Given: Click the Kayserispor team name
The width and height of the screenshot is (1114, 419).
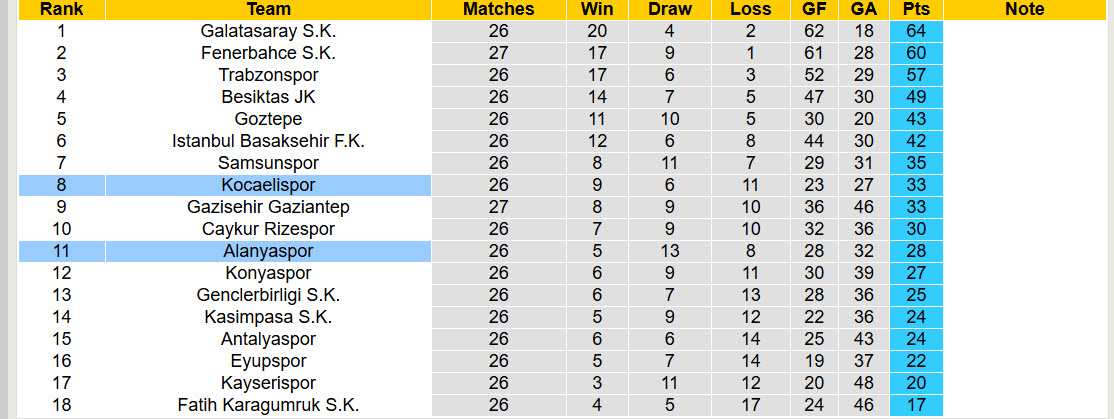Looking at the screenshot, I should tap(268, 383).
